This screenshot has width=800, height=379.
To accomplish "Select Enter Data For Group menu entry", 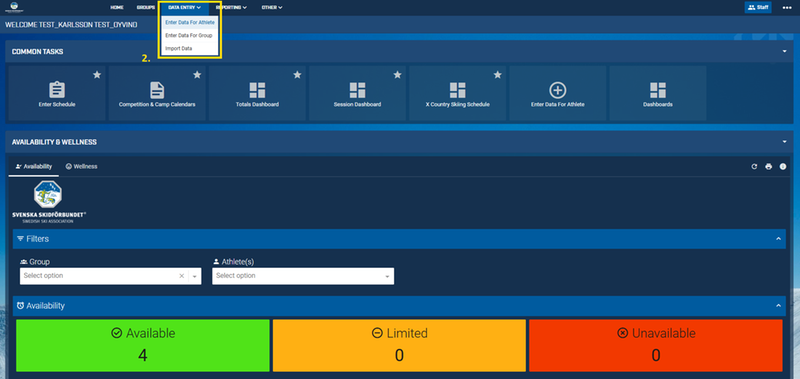I will coord(189,36).
